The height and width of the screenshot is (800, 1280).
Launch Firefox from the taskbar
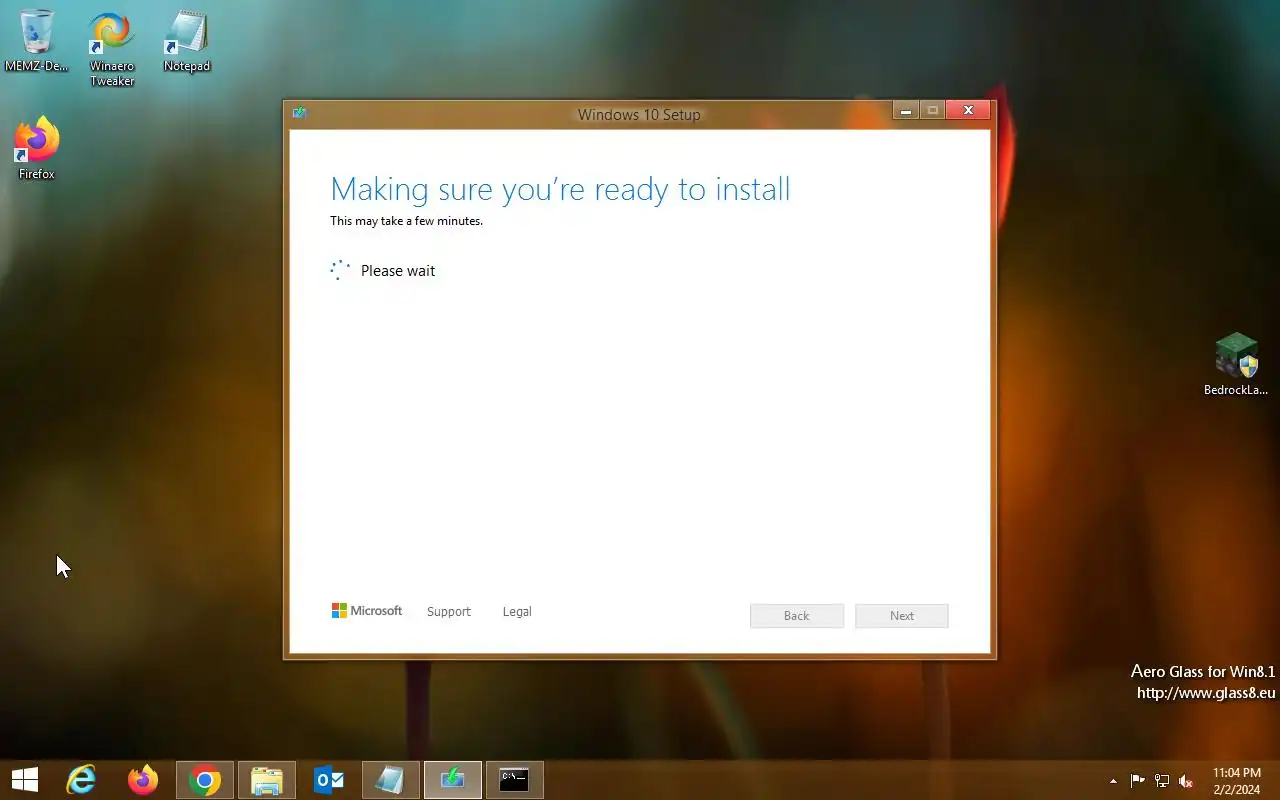[x=142, y=780]
